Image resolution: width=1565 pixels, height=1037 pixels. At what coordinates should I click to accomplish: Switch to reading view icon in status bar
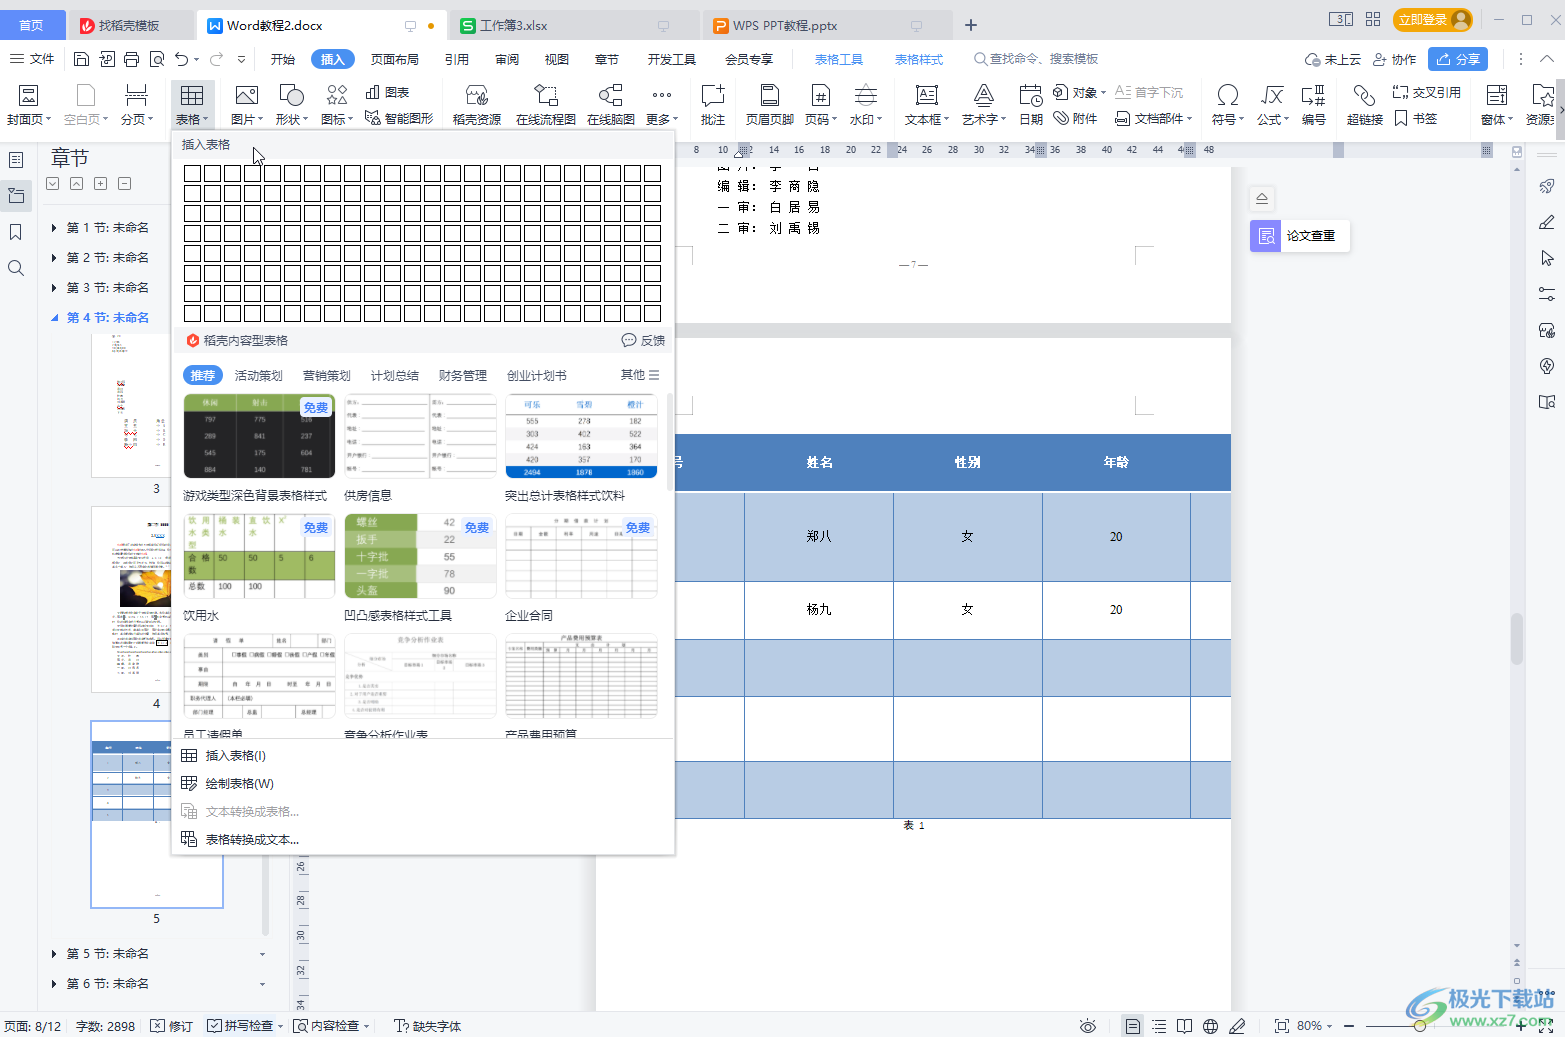[1185, 1026]
